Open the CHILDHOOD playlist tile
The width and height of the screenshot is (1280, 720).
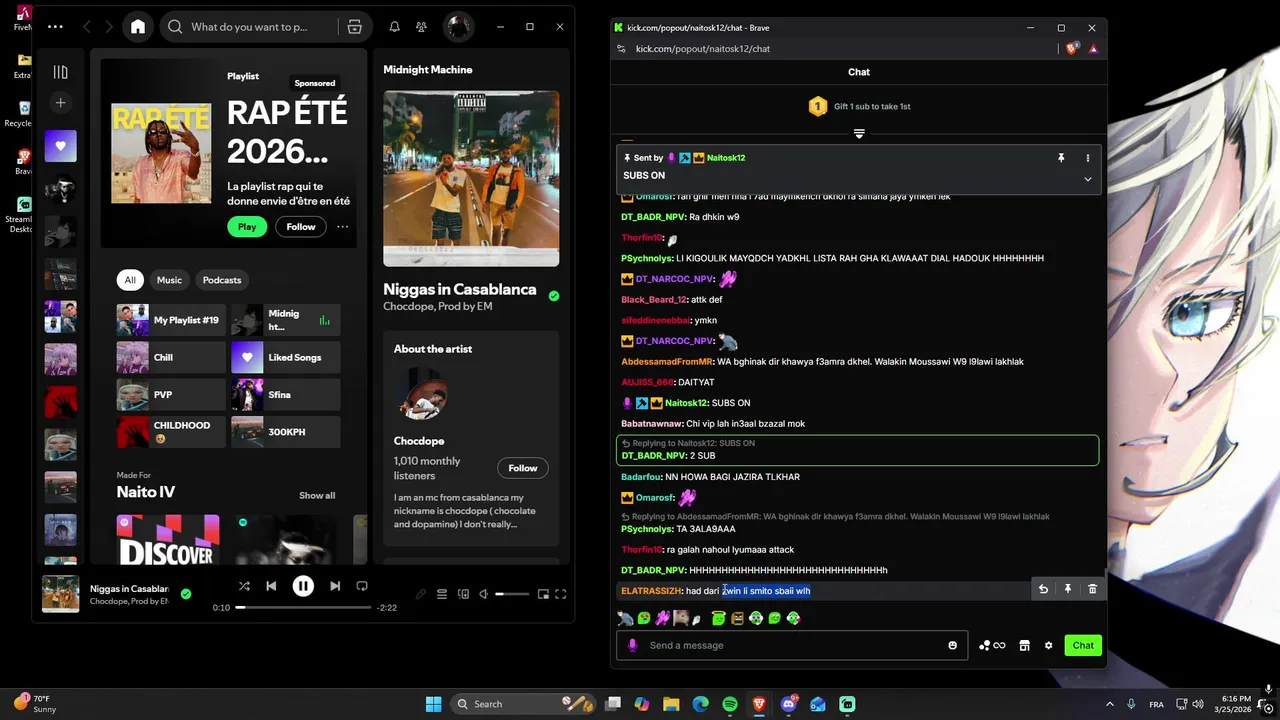pos(171,432)
